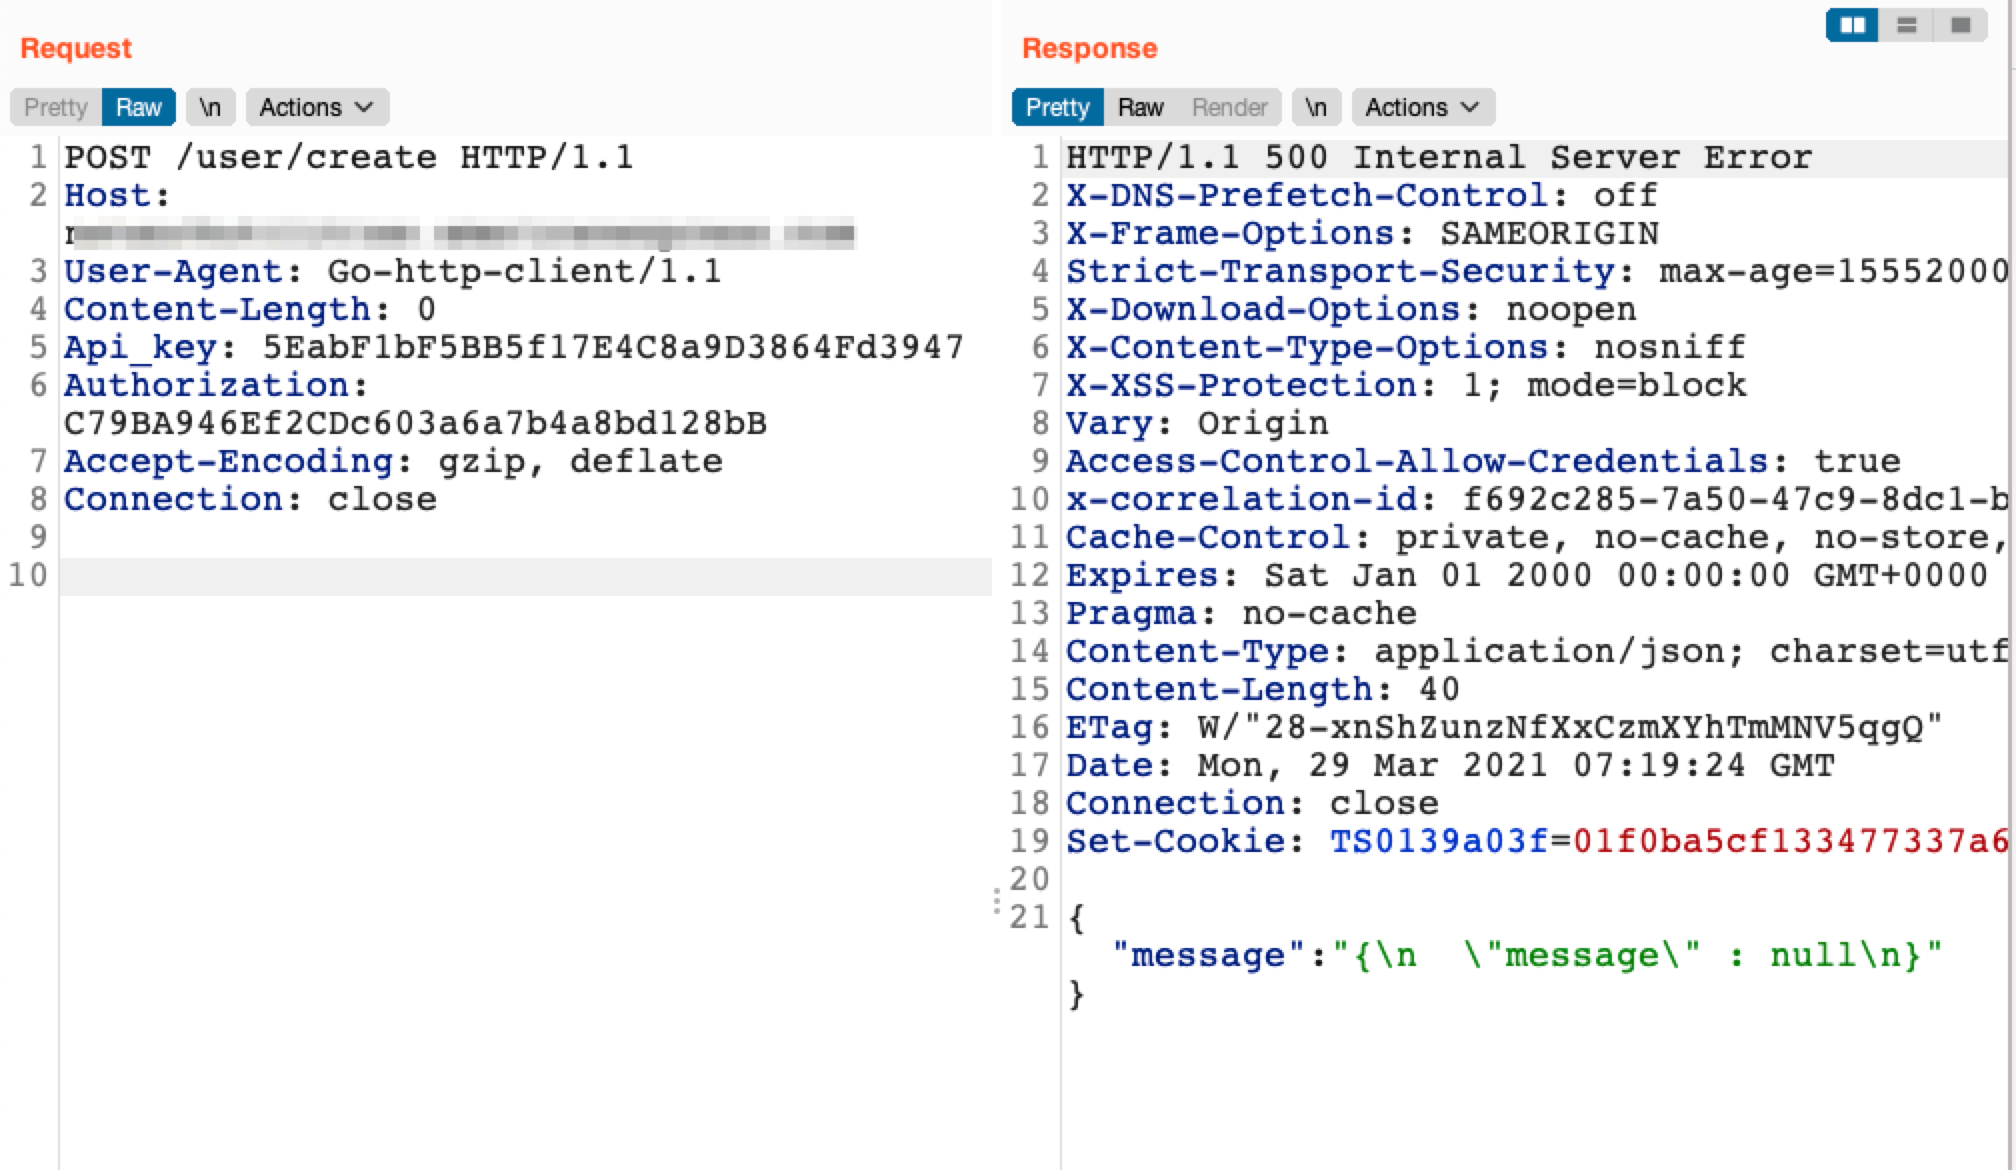This screenshot has width=2016, height=1170.
Task: Click the X-Content-Type-Options nosniff header
Action: click(x=1406, y=347)
